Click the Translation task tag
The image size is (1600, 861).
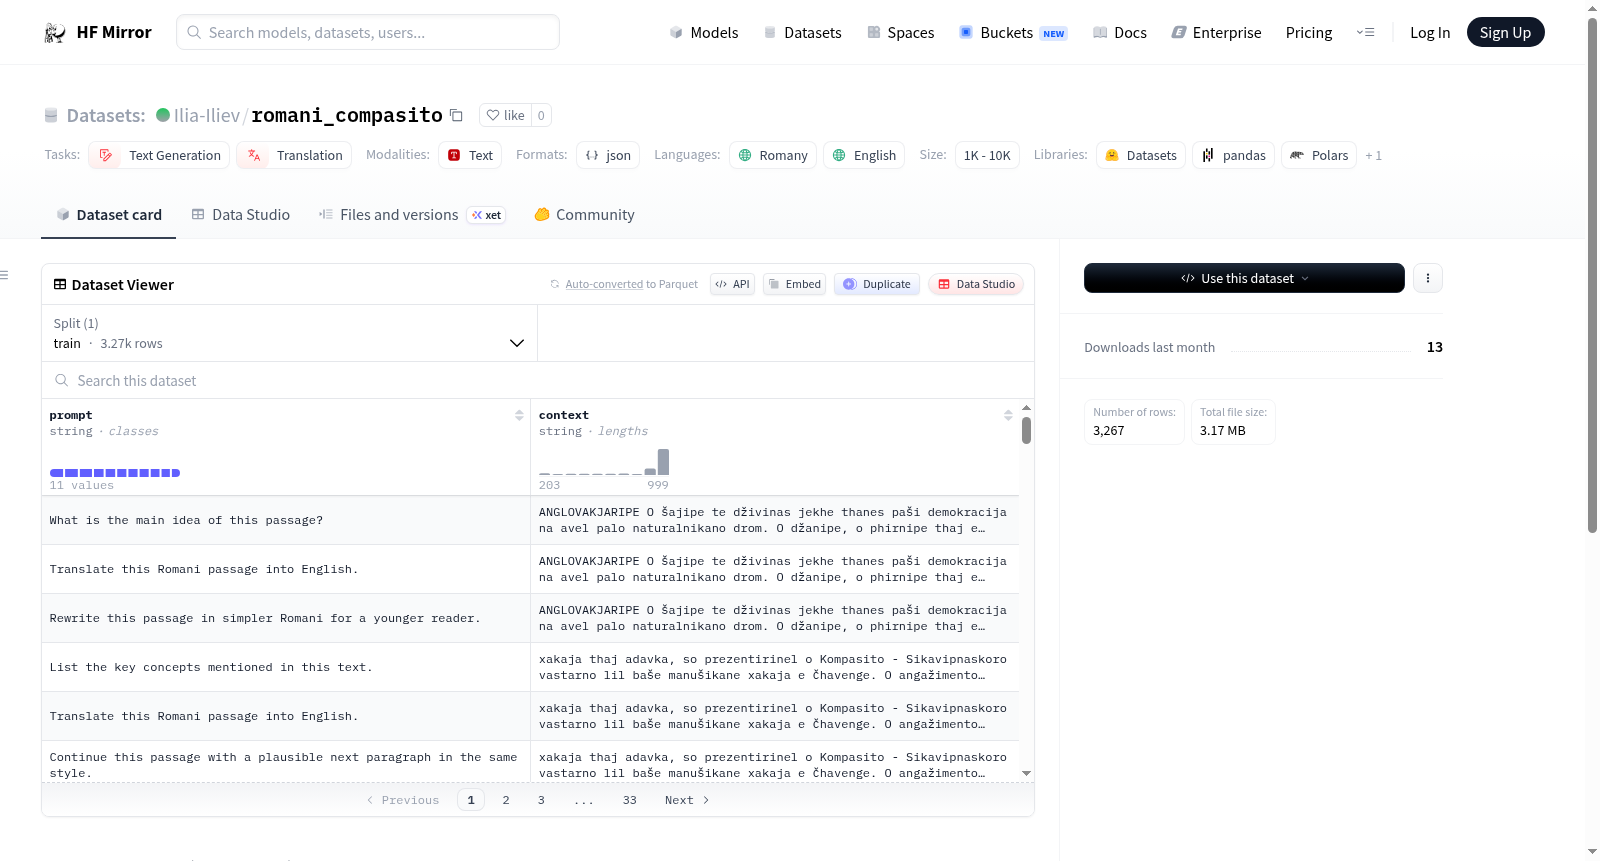coord(294,155)
